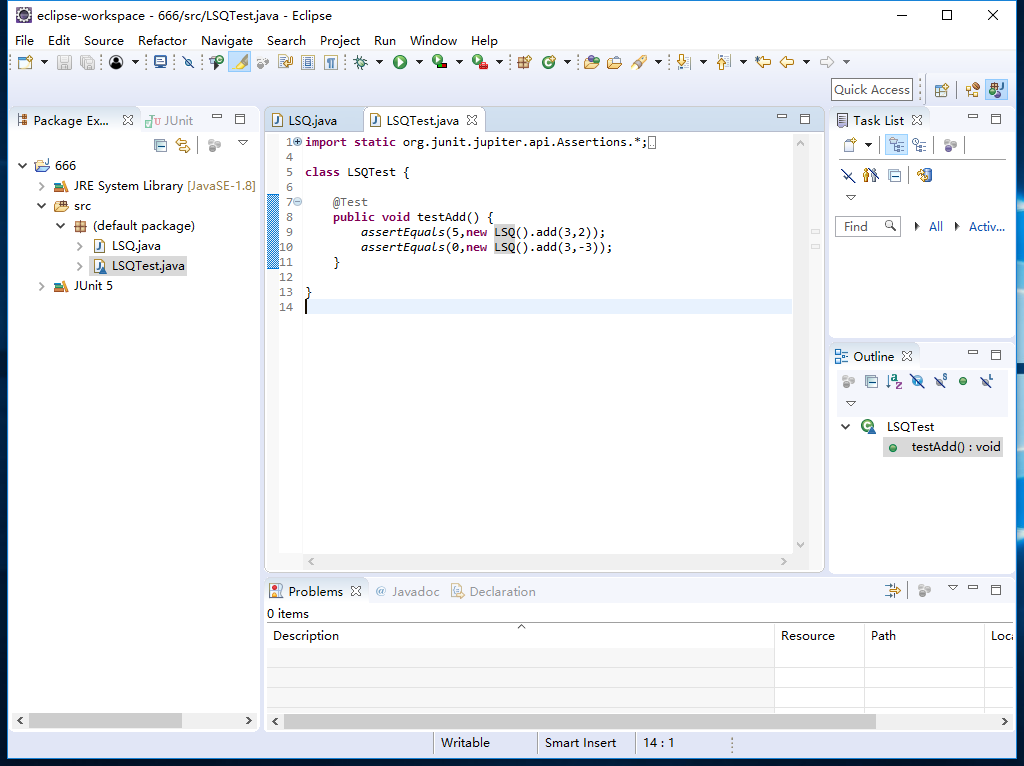Open Run button dropdown arrow
Image resolution: width=1024 pixels, height=766 pixels.
(x=419, y=62)
